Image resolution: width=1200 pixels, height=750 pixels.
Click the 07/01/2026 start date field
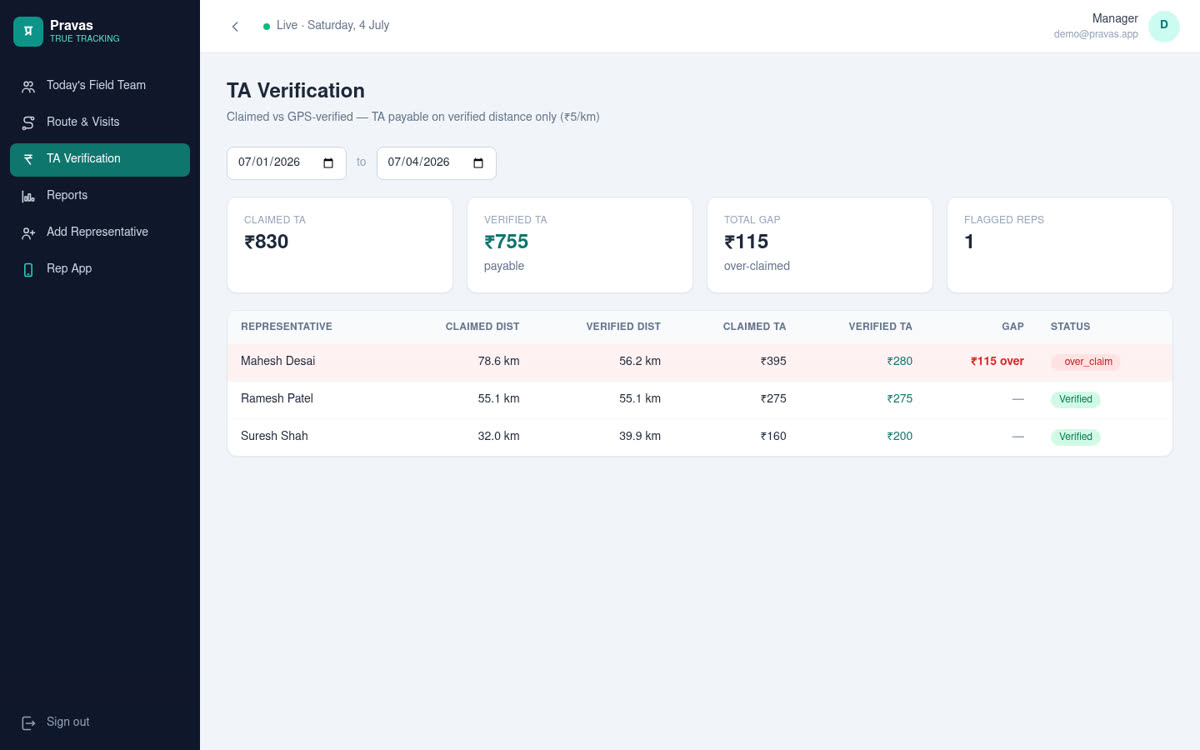point(286,163)
